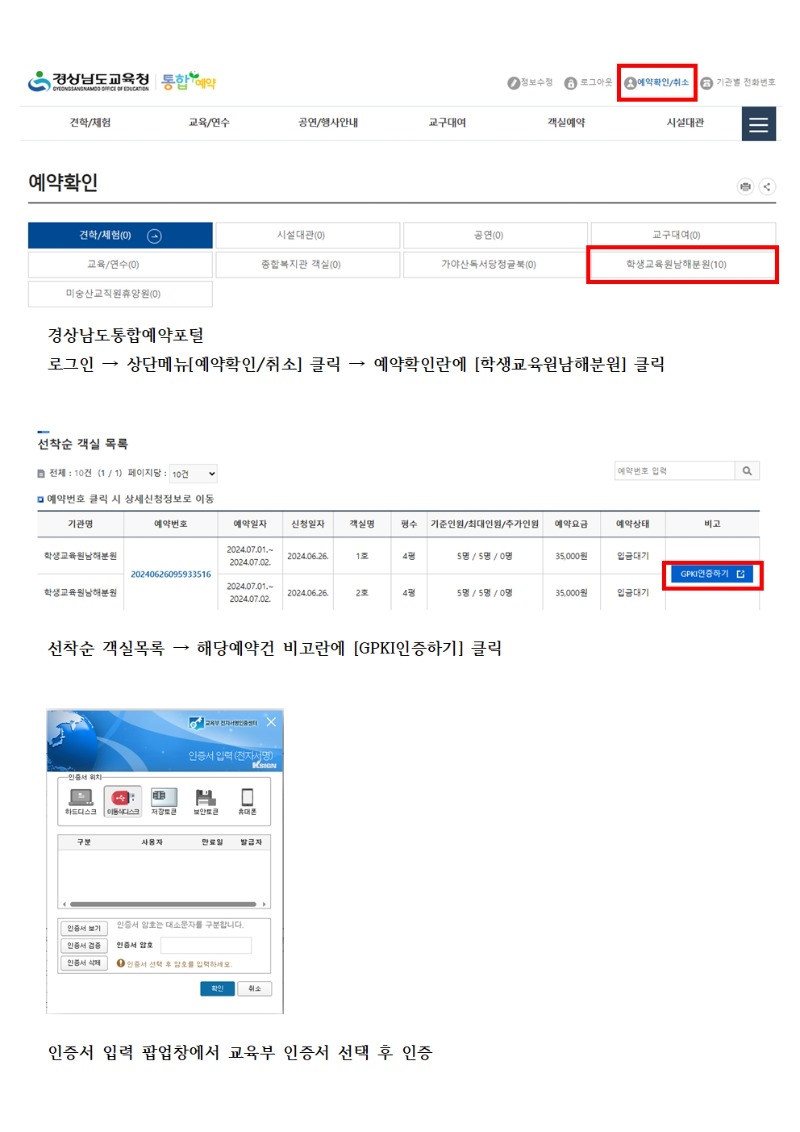Select the 저장토큰 certificate storage icon

point(163,797)
